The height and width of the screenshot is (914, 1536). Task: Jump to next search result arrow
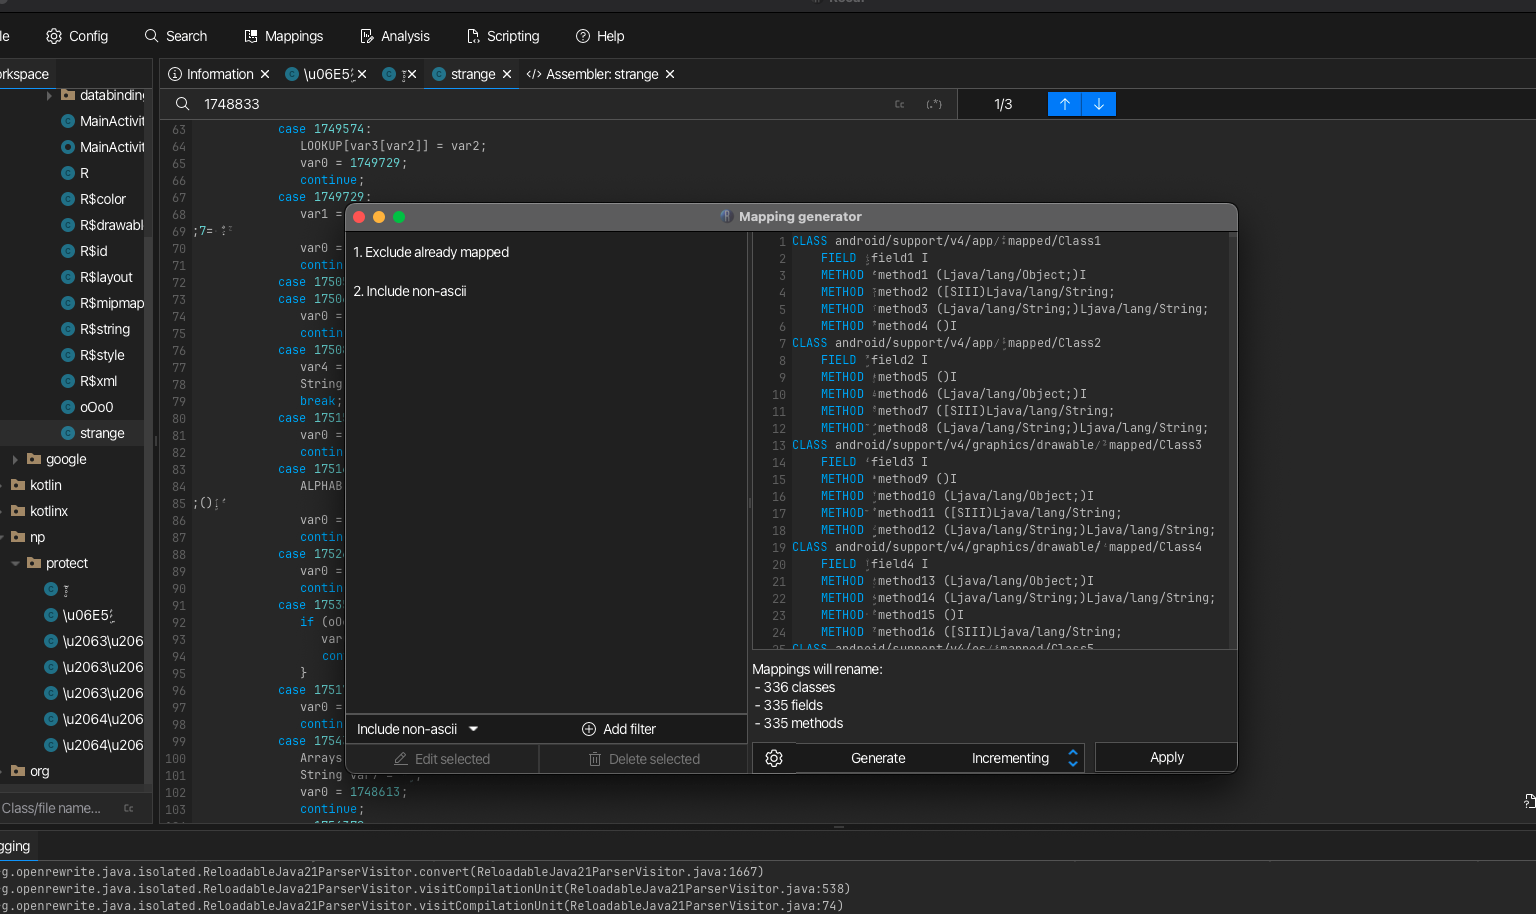click(x=1099, y=104)
